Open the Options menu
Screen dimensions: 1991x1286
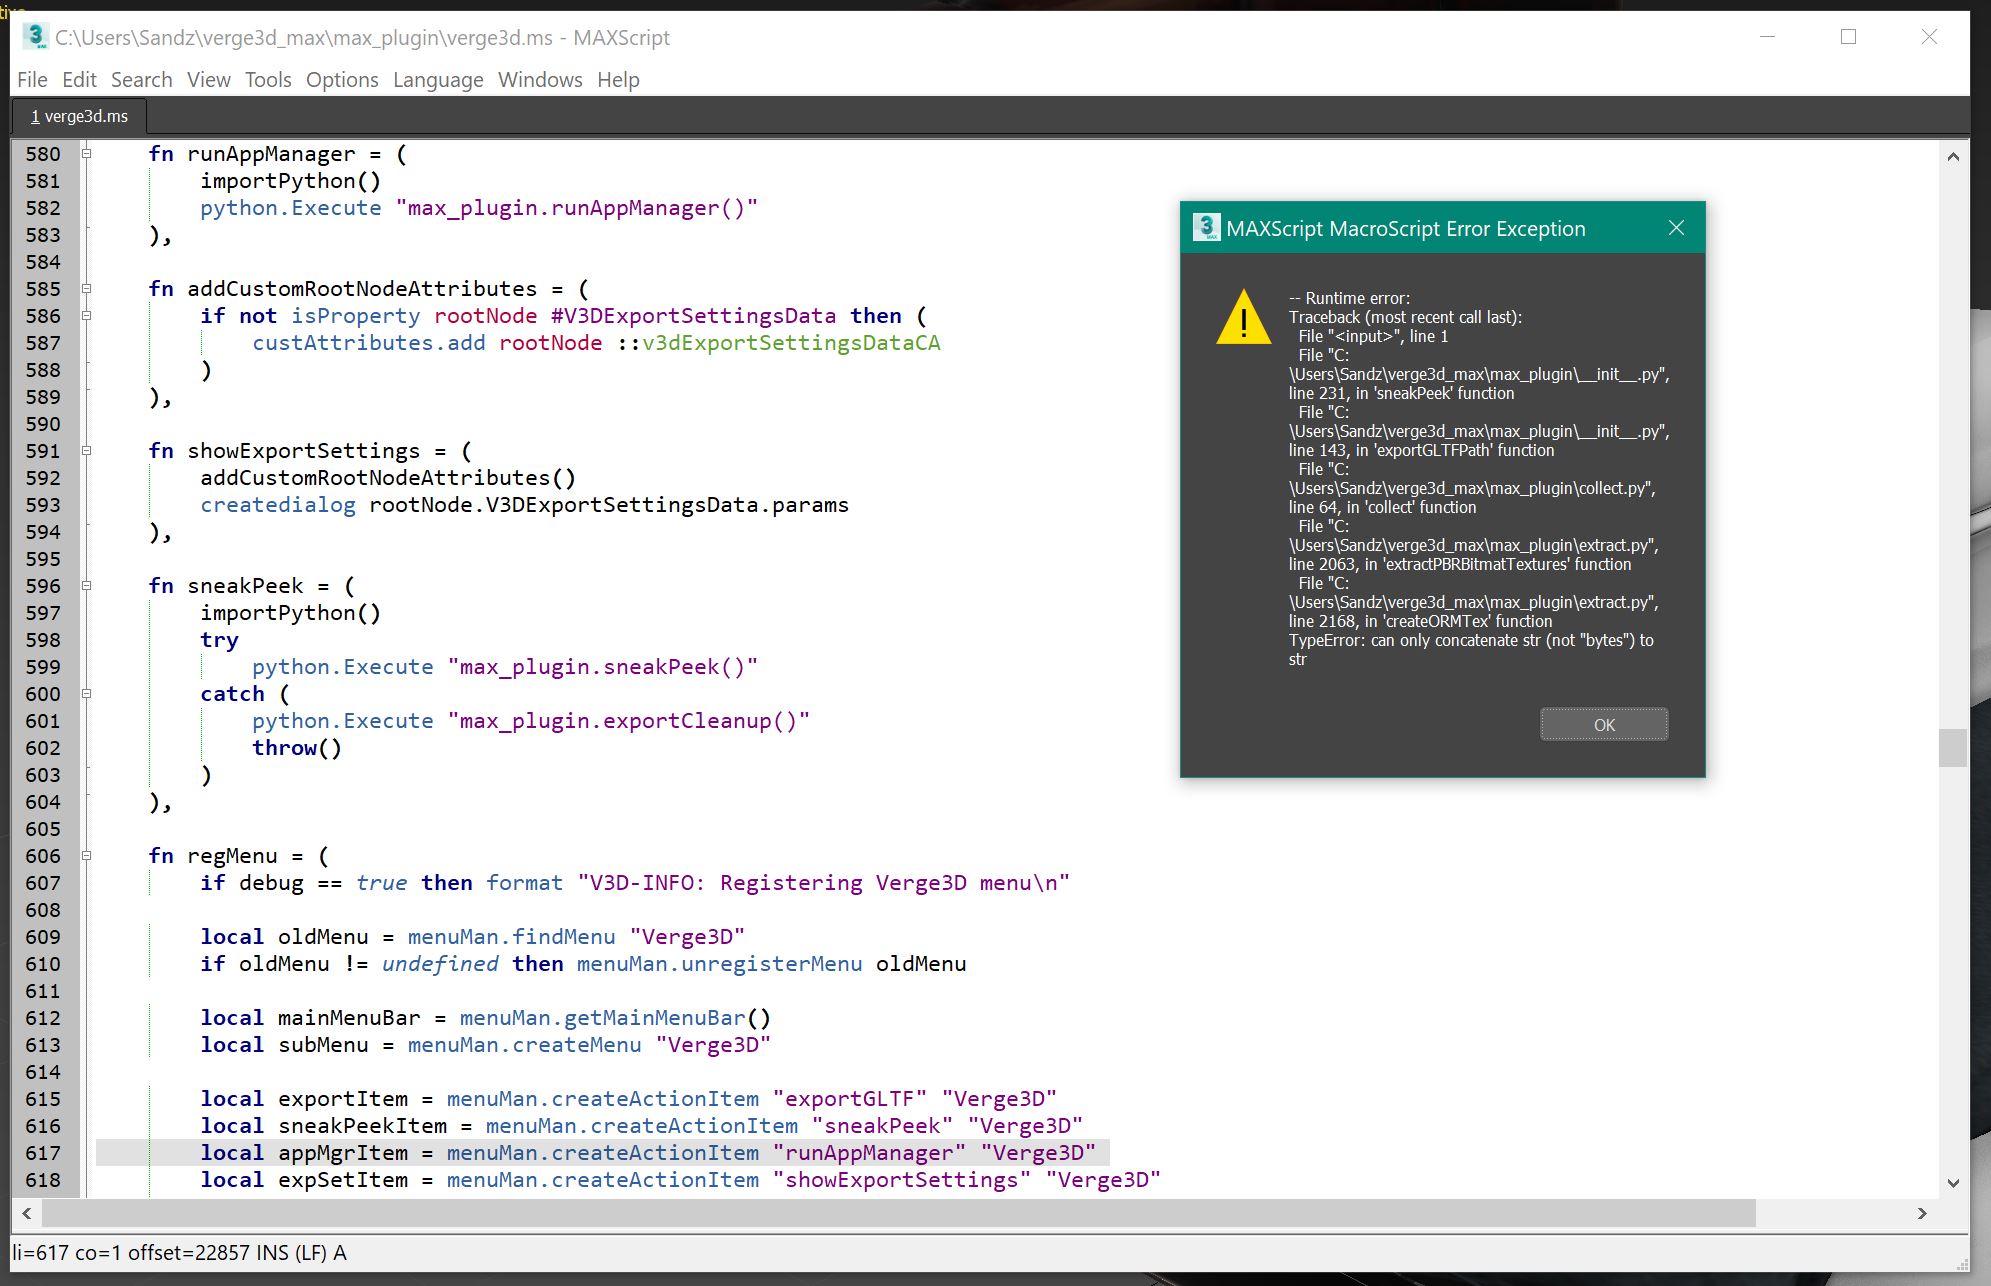pyautogui.click(x=342, y=80)
